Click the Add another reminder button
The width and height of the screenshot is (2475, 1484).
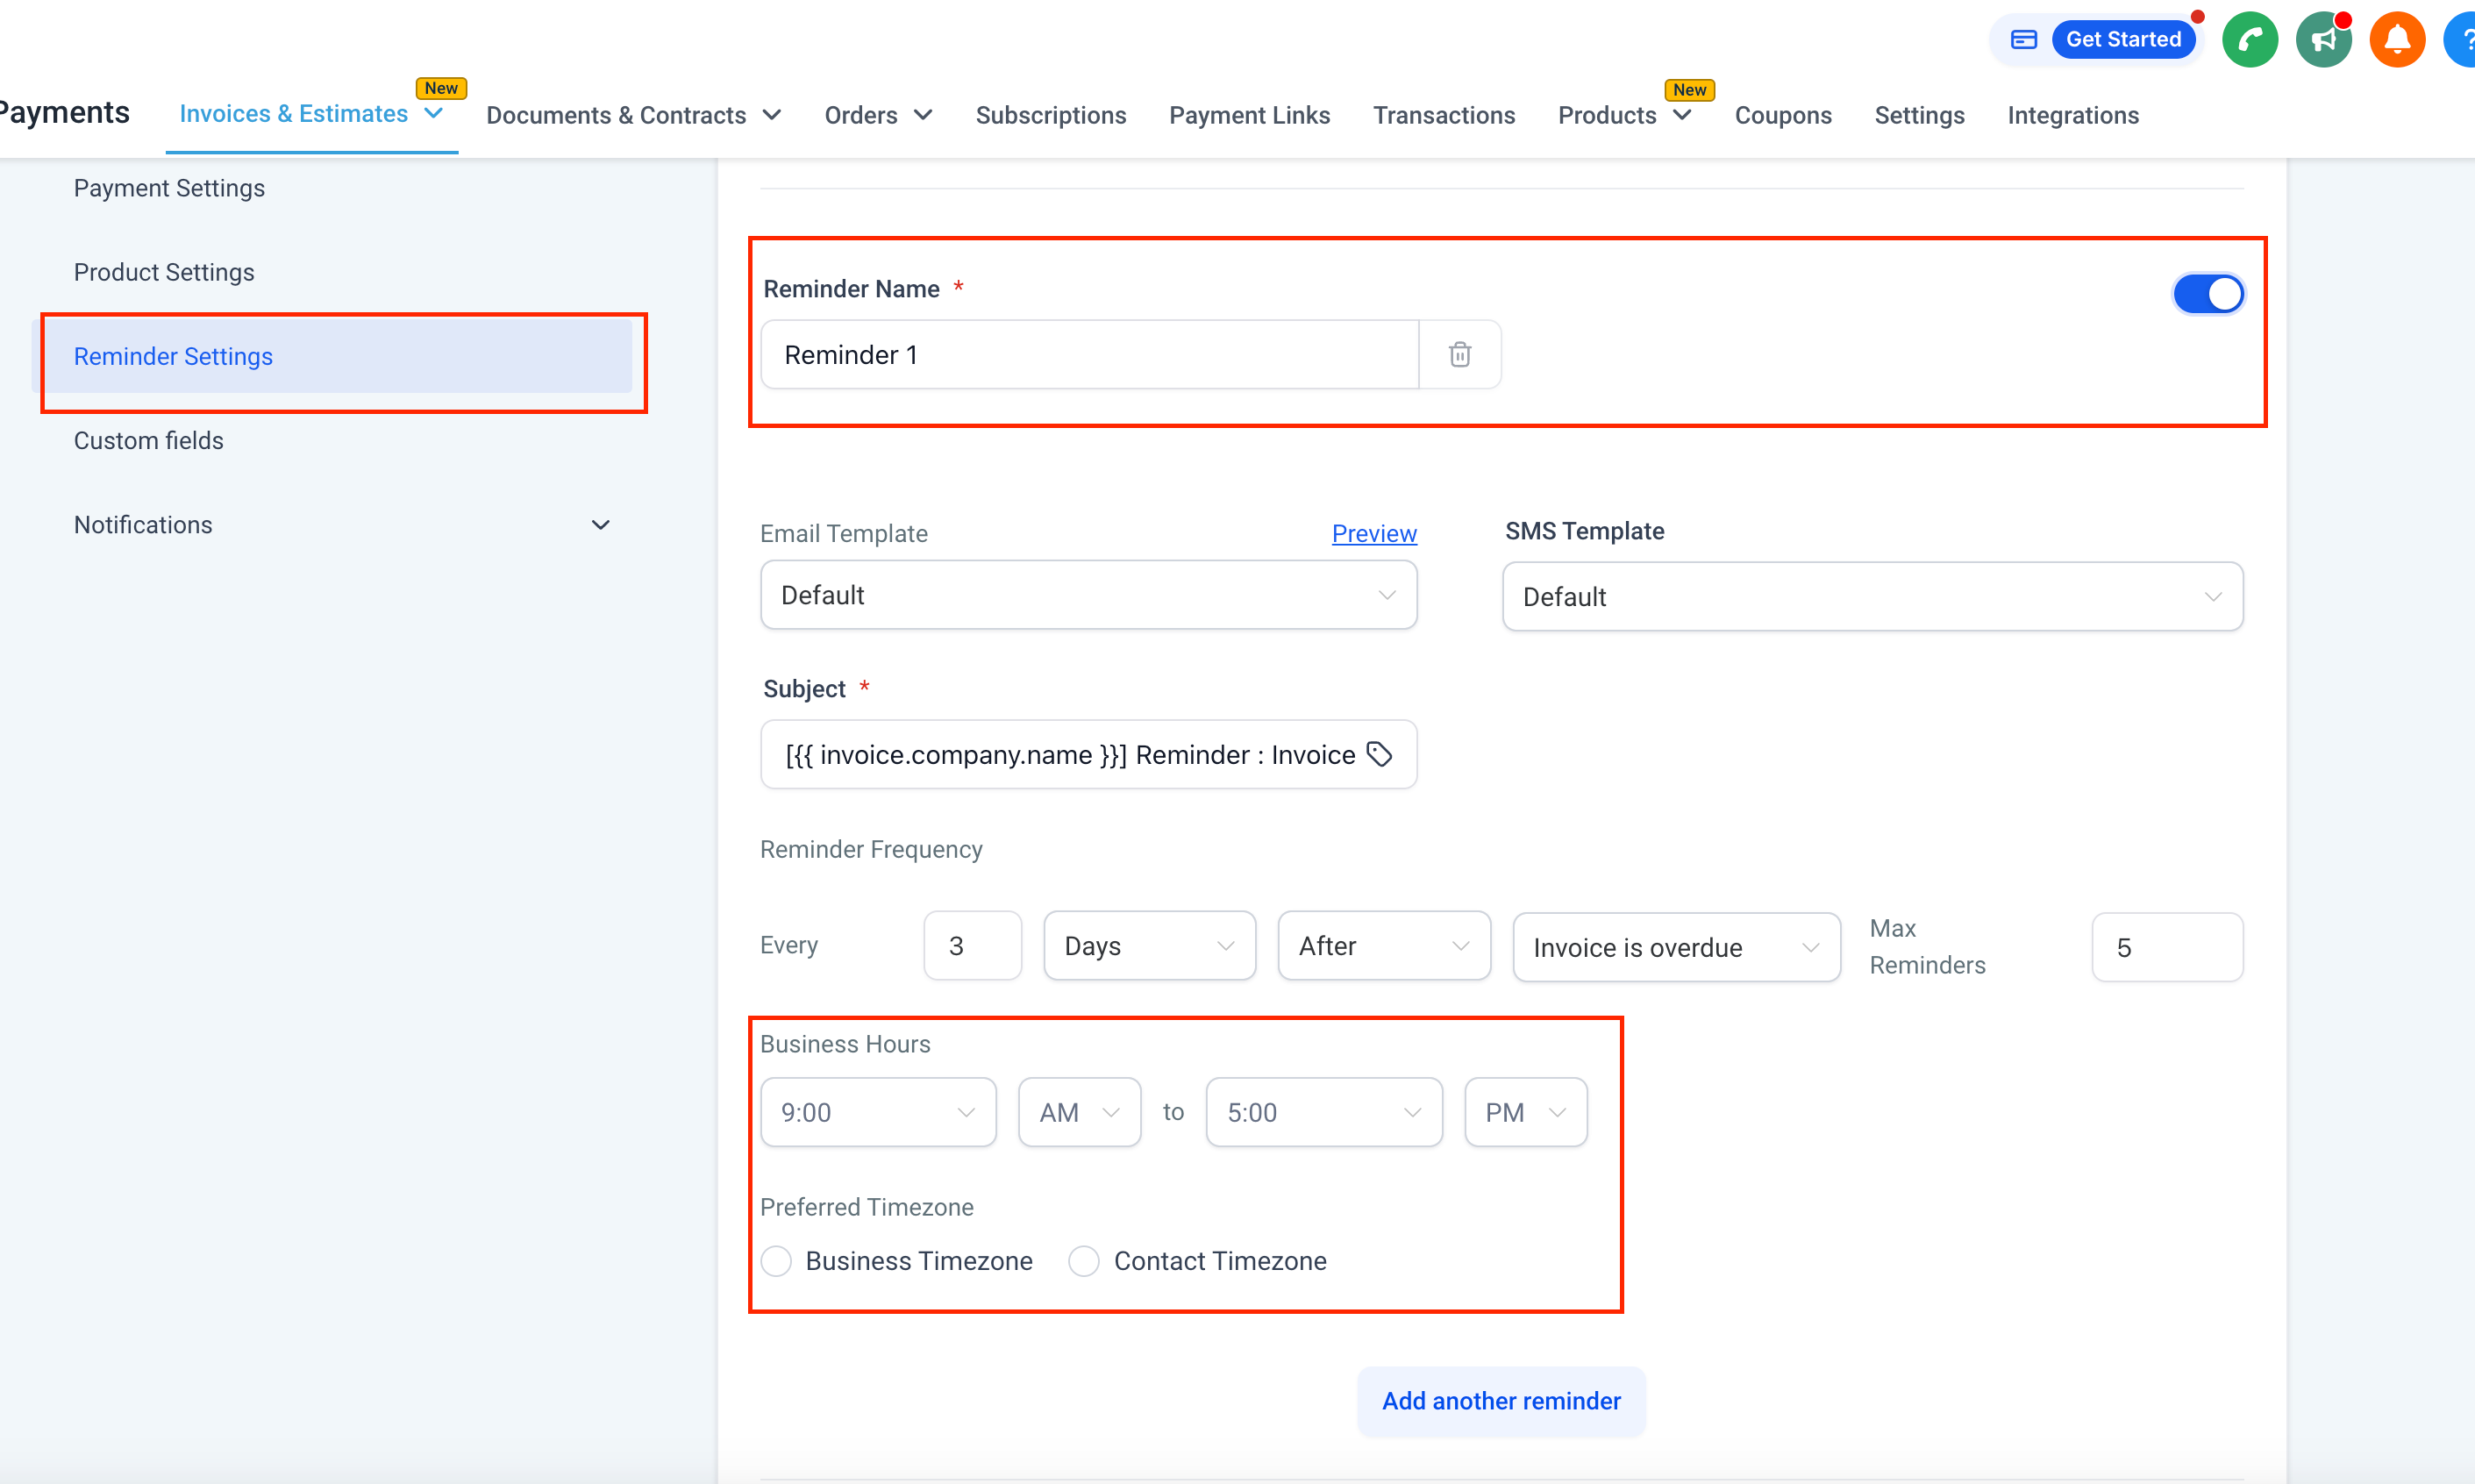pyautogui.click(x=1501, y=1401)
